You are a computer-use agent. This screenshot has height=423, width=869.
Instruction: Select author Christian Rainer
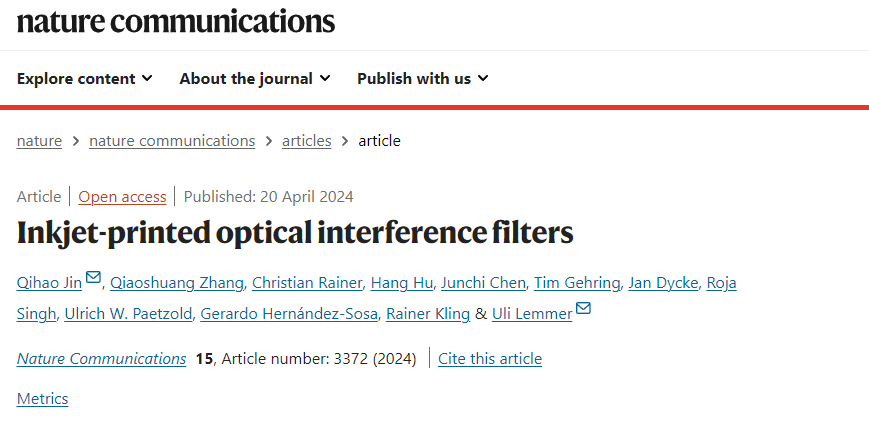pyautogui.click(x=307, y=283)
